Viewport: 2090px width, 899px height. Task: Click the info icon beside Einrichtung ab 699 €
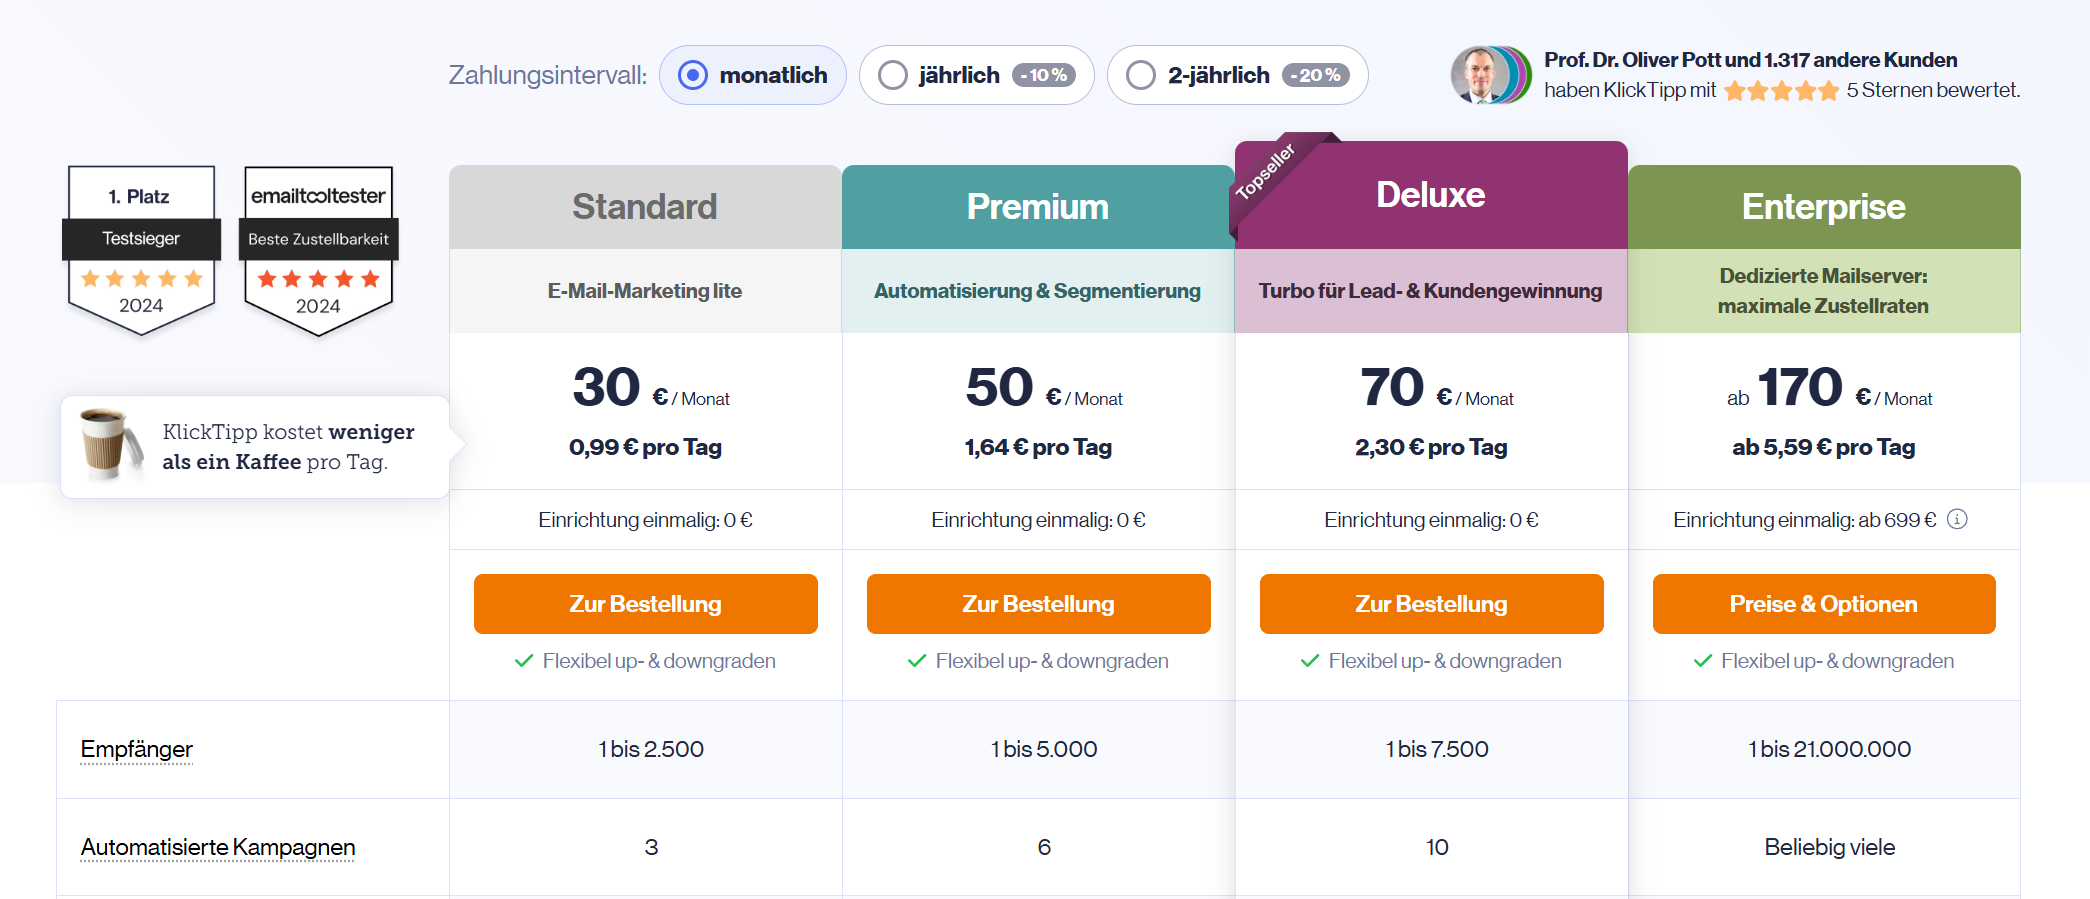(1957, 519)
